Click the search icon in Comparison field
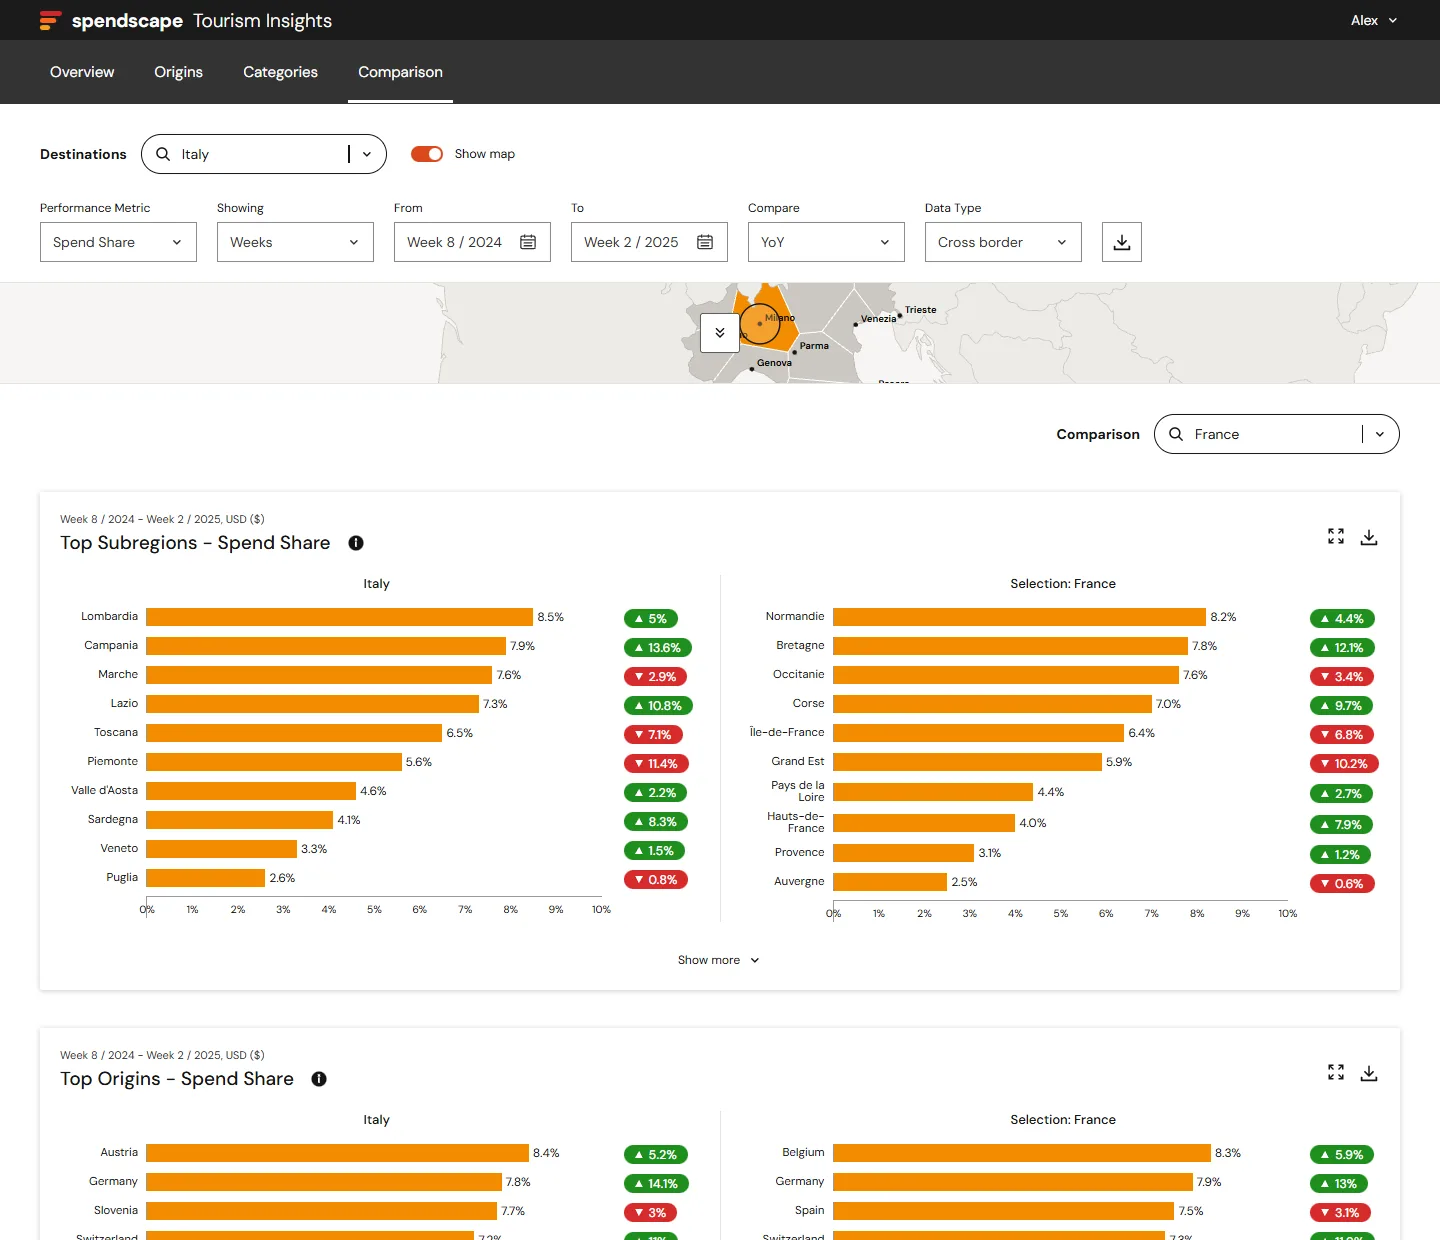The height and width of the screenshot is (1240, 1440). 1176,434
